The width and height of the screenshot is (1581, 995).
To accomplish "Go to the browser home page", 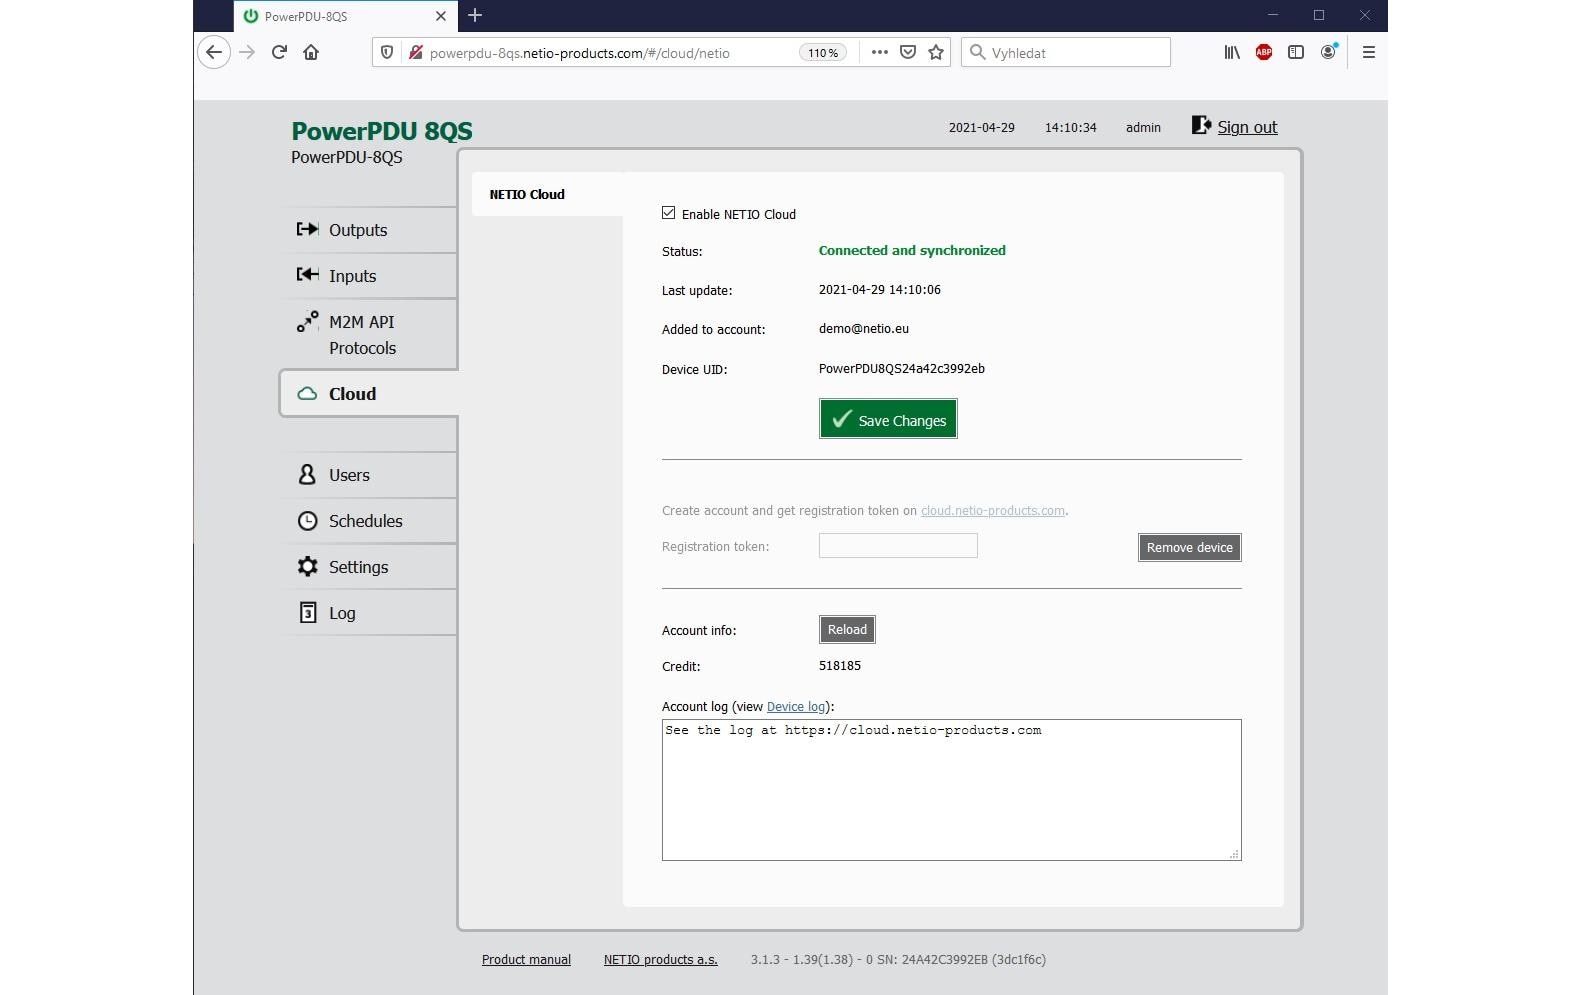I will pyautogui.click(x=311, y=52).
